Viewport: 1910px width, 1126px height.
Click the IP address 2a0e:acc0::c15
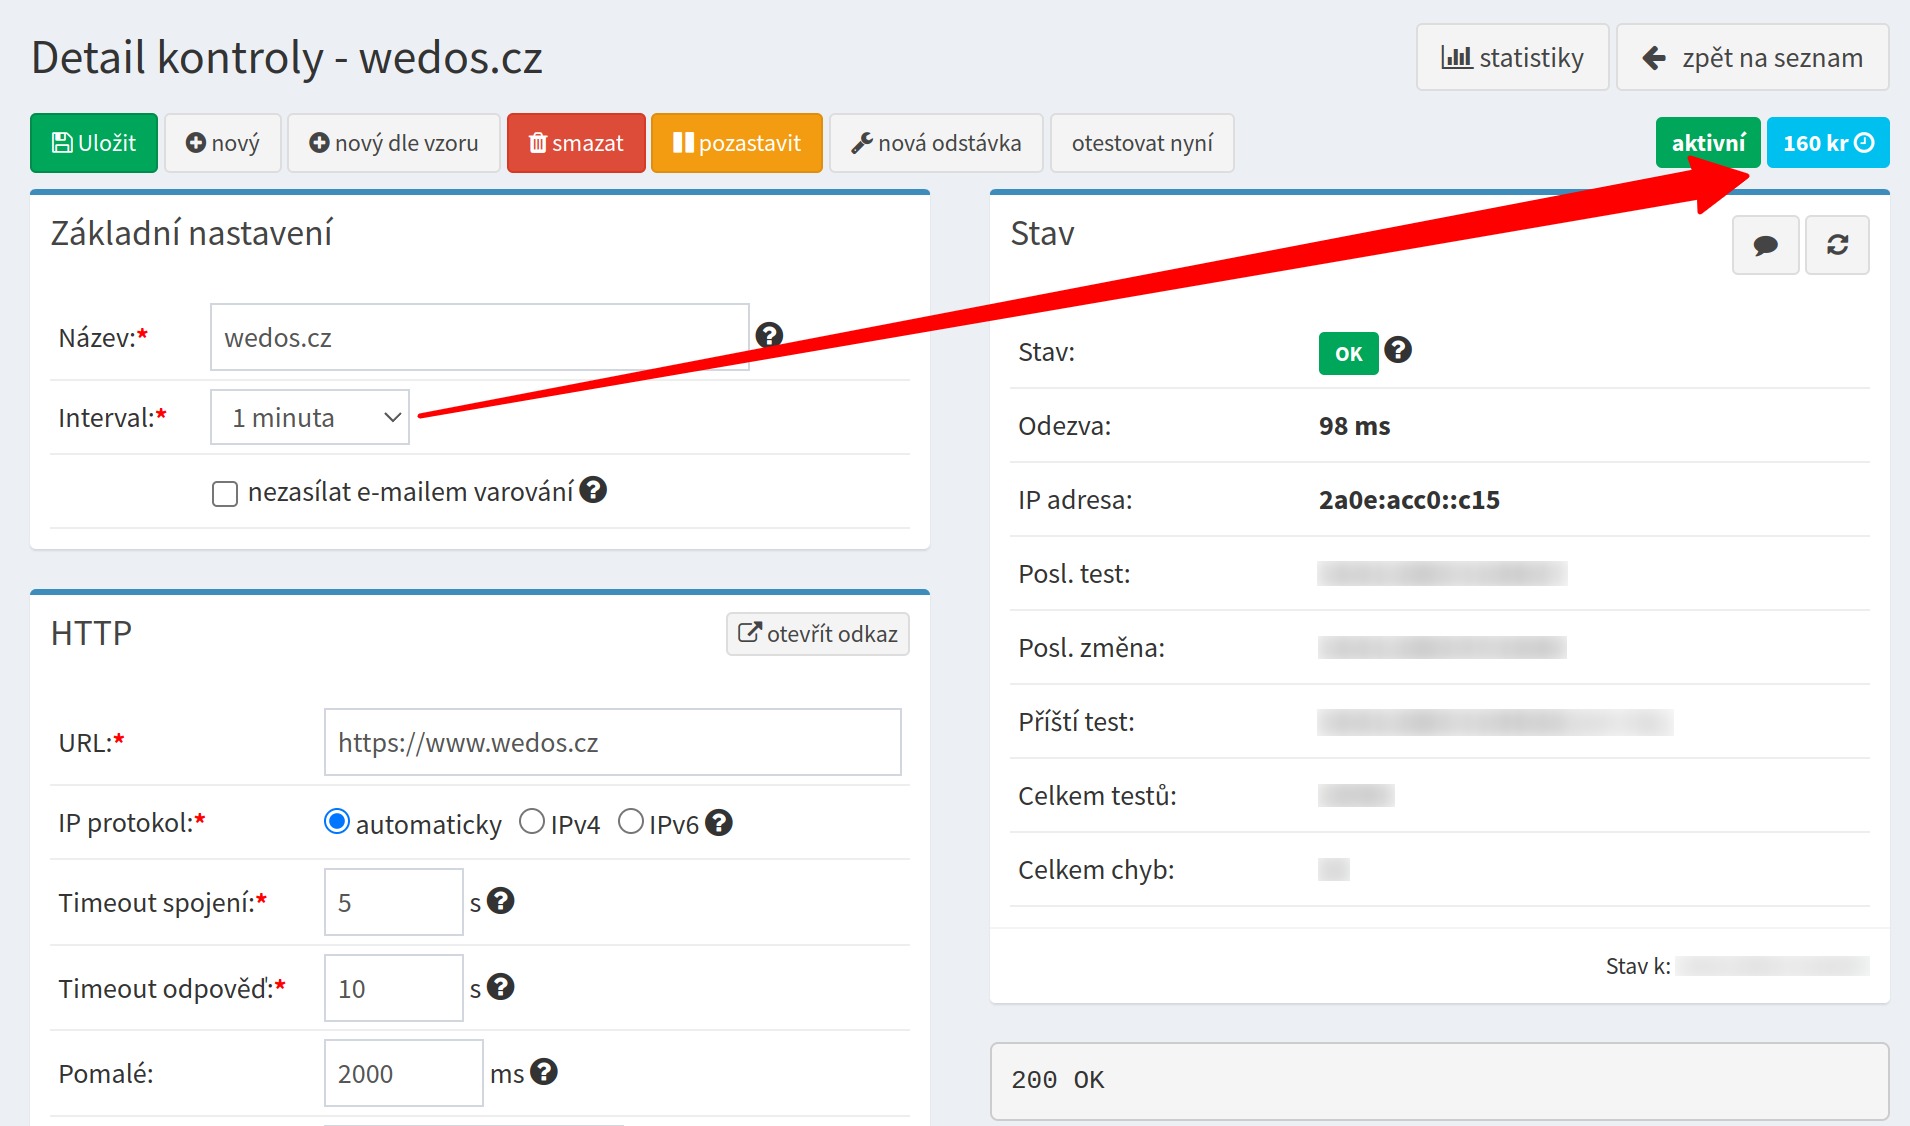point(1409,500)
